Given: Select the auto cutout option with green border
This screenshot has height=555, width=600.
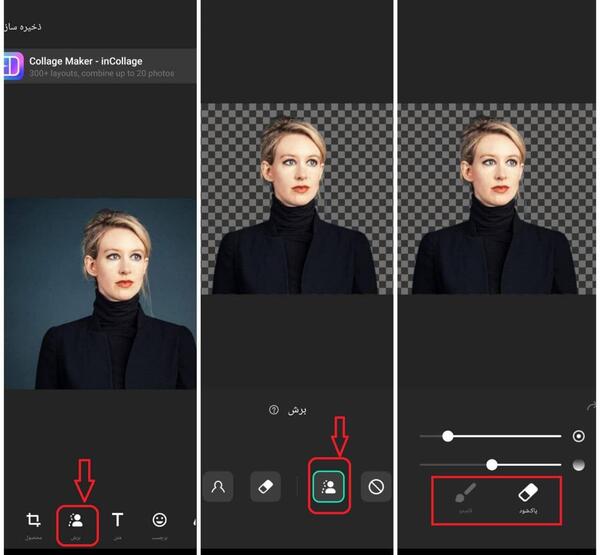Looking at the screenshot, I should point(329,487).
